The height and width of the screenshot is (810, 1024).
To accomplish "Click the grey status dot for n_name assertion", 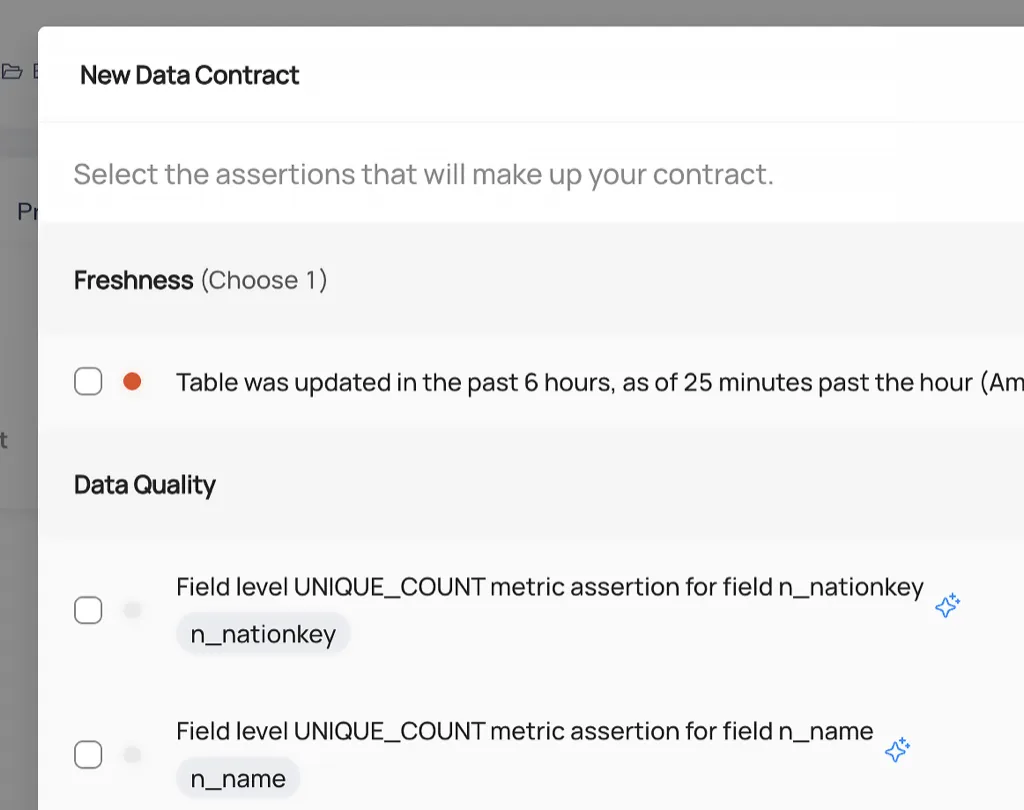I will (x=132, y=755).
